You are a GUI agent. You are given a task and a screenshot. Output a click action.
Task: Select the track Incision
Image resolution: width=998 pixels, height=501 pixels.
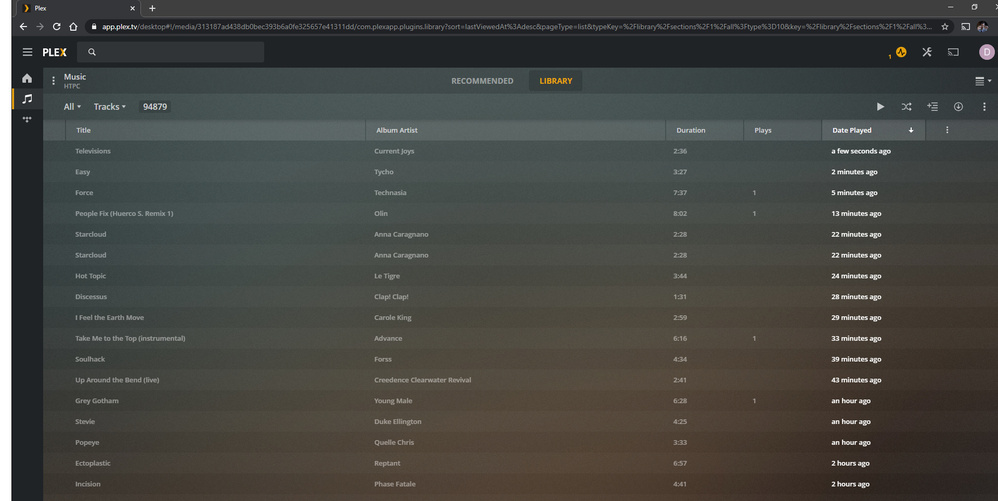[88, 484]
